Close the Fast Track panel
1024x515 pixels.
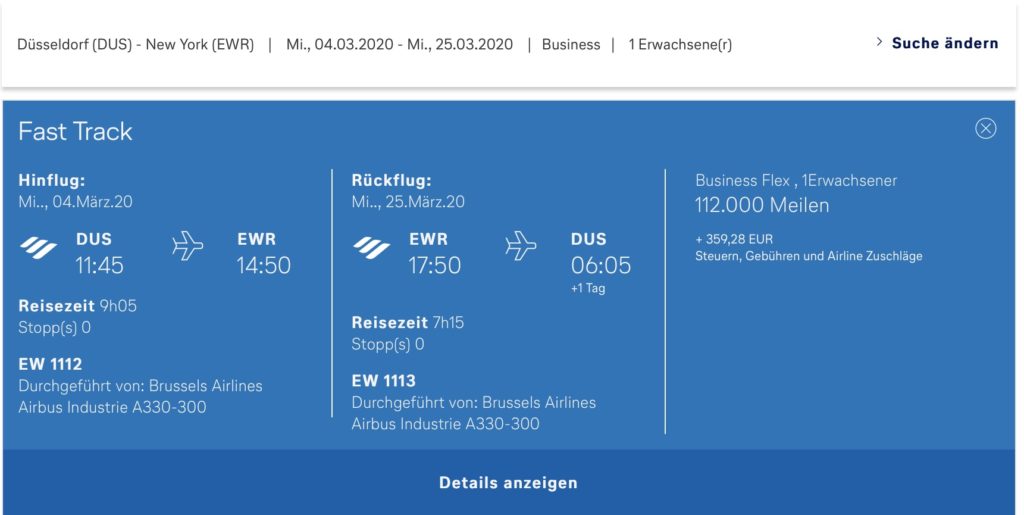tap(986, 128)
